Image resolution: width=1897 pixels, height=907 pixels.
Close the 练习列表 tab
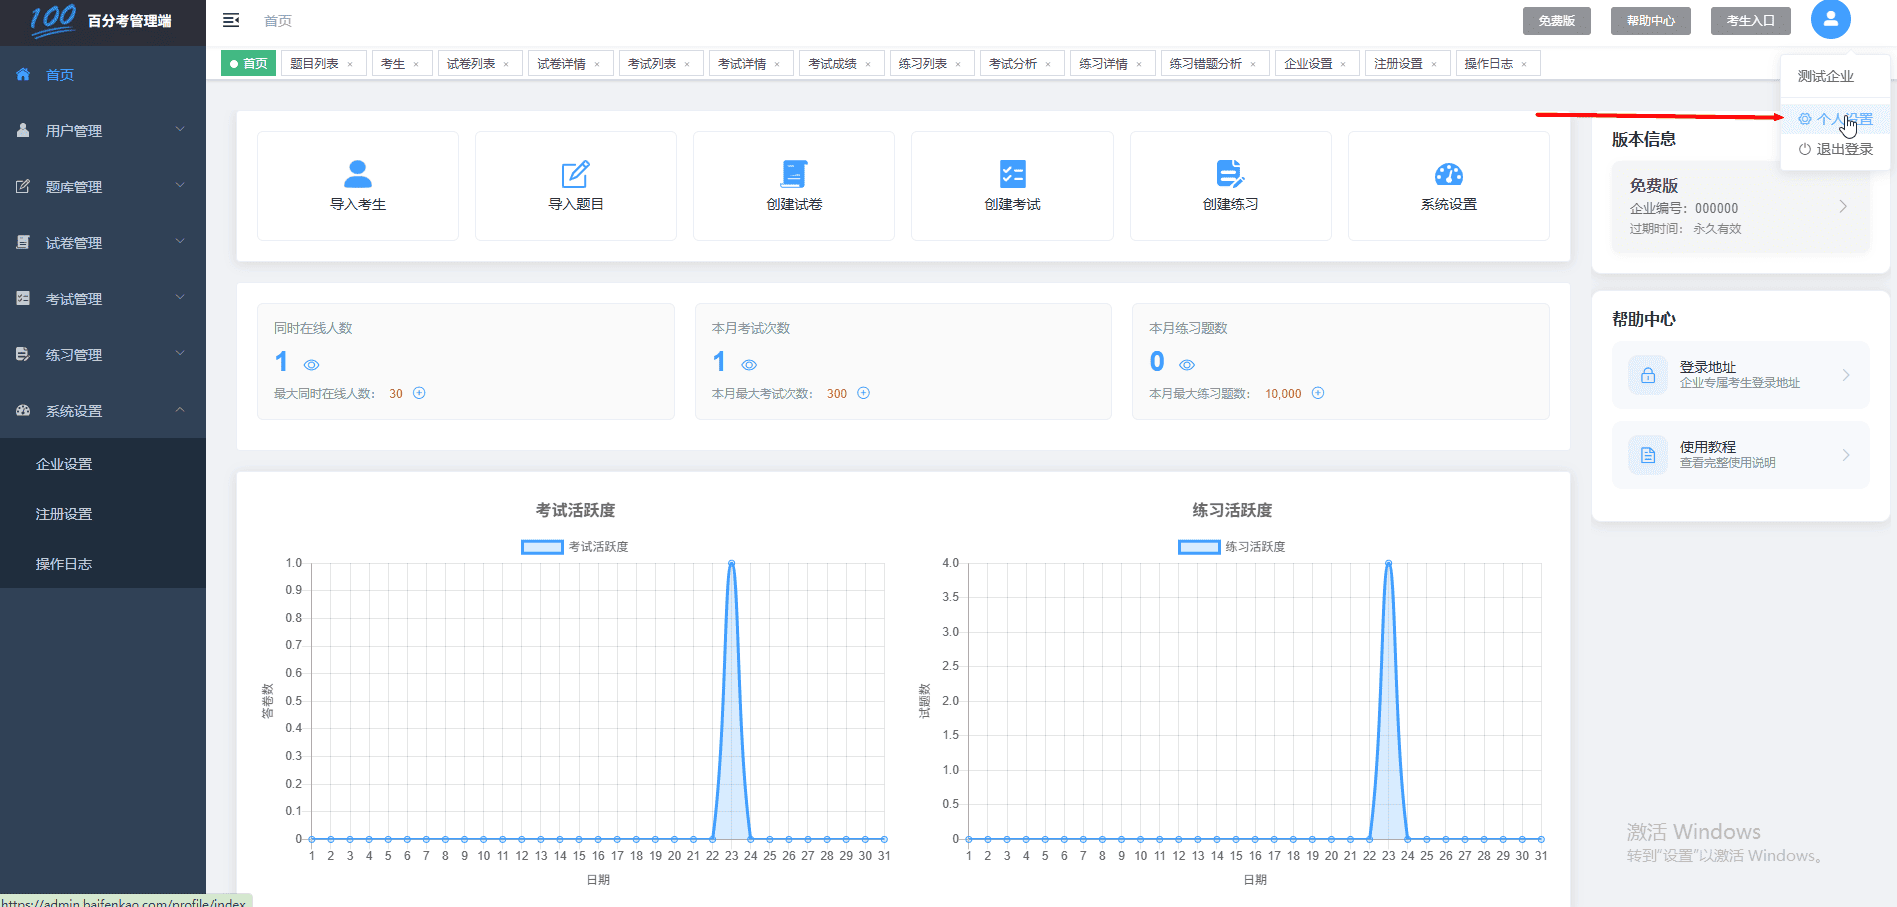[x=959, y=63]
